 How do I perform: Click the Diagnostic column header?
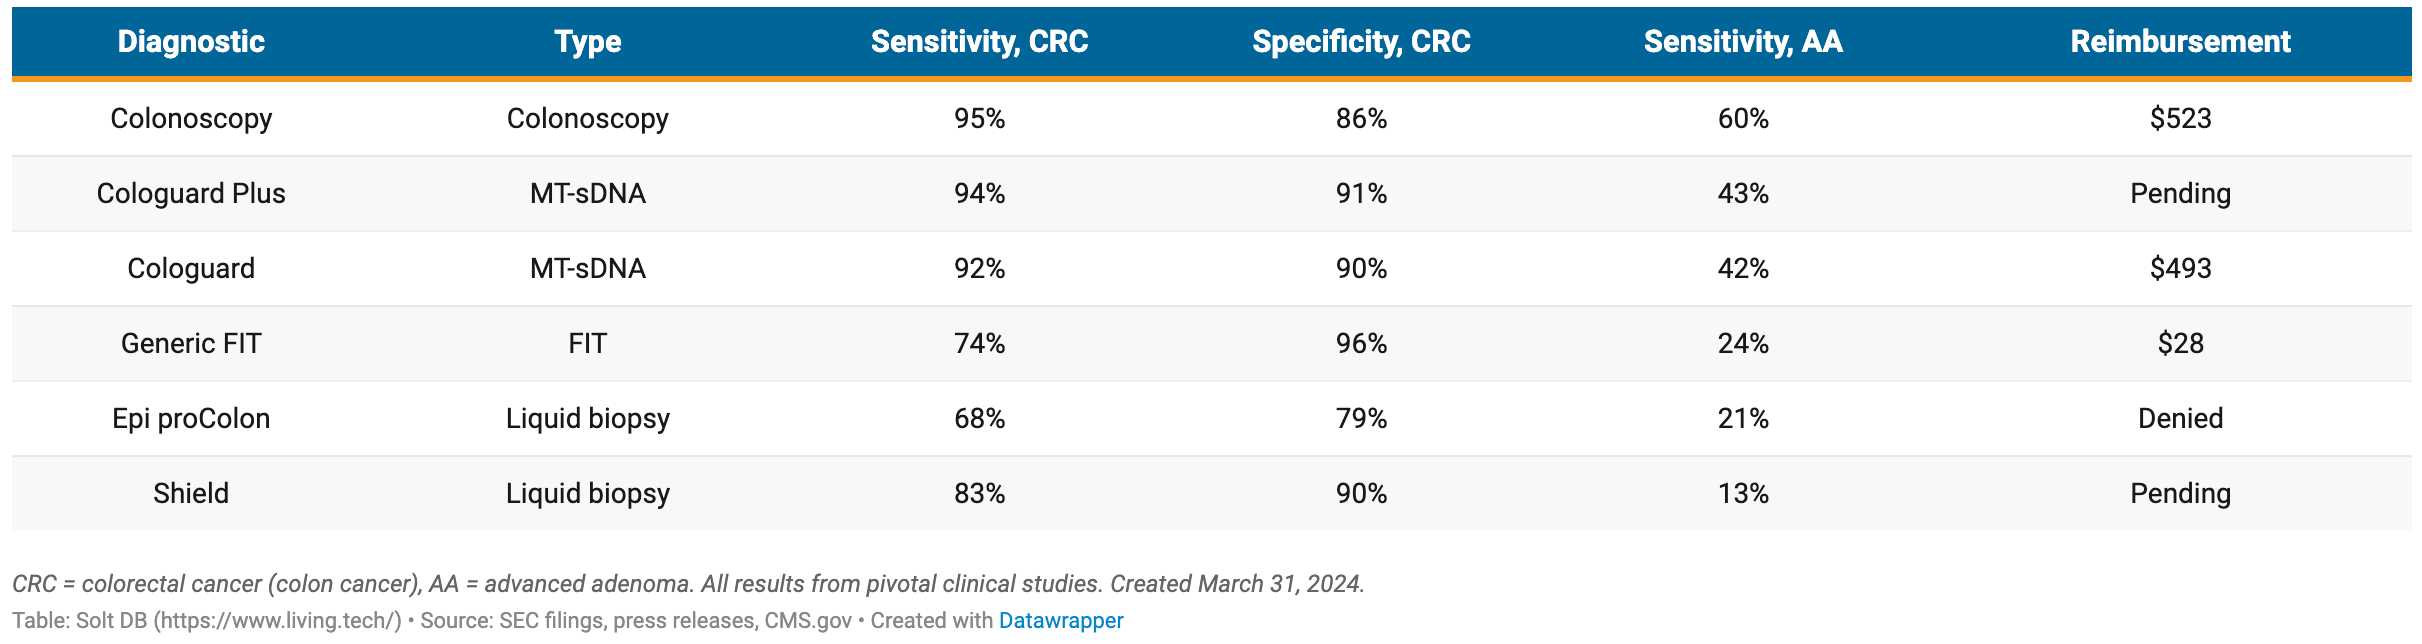[191, 42]
